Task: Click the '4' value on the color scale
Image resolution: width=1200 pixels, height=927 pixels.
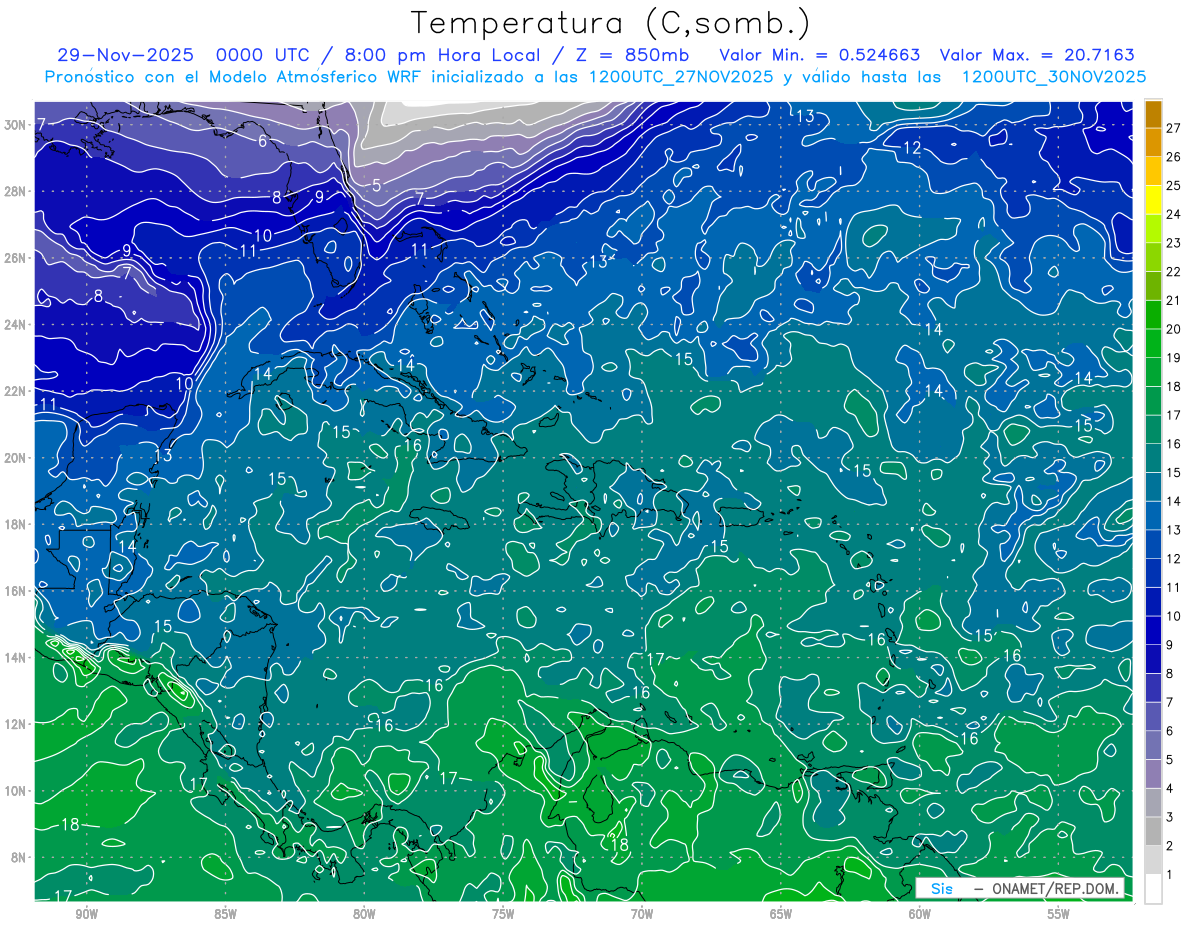Action: point(1170,789)
